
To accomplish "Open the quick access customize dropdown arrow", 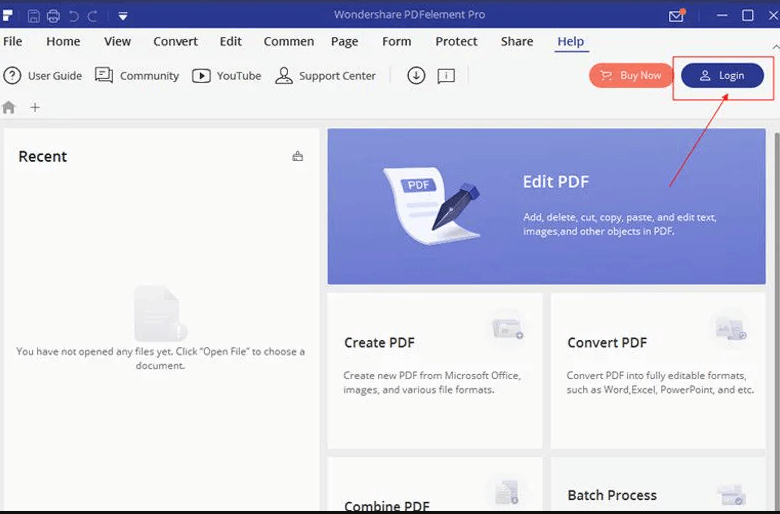I will click(x=123, y=16).
